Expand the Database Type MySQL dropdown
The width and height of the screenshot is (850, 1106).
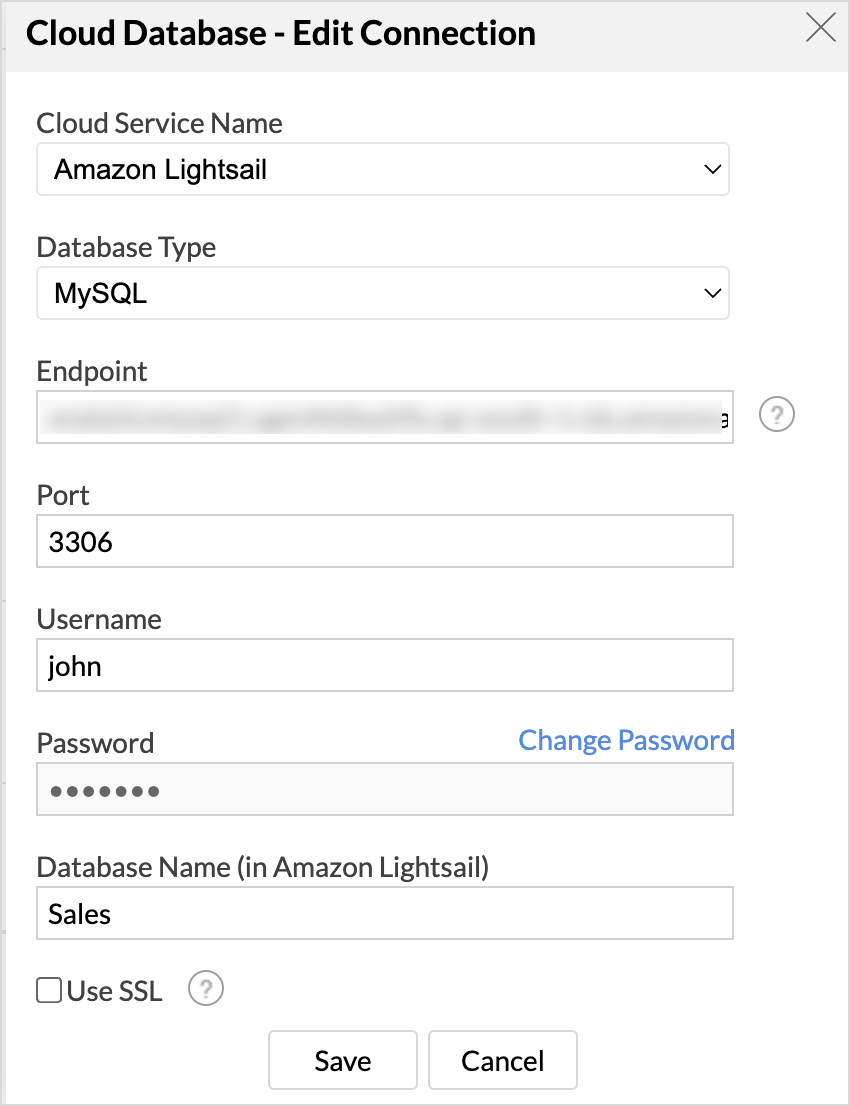383,293
